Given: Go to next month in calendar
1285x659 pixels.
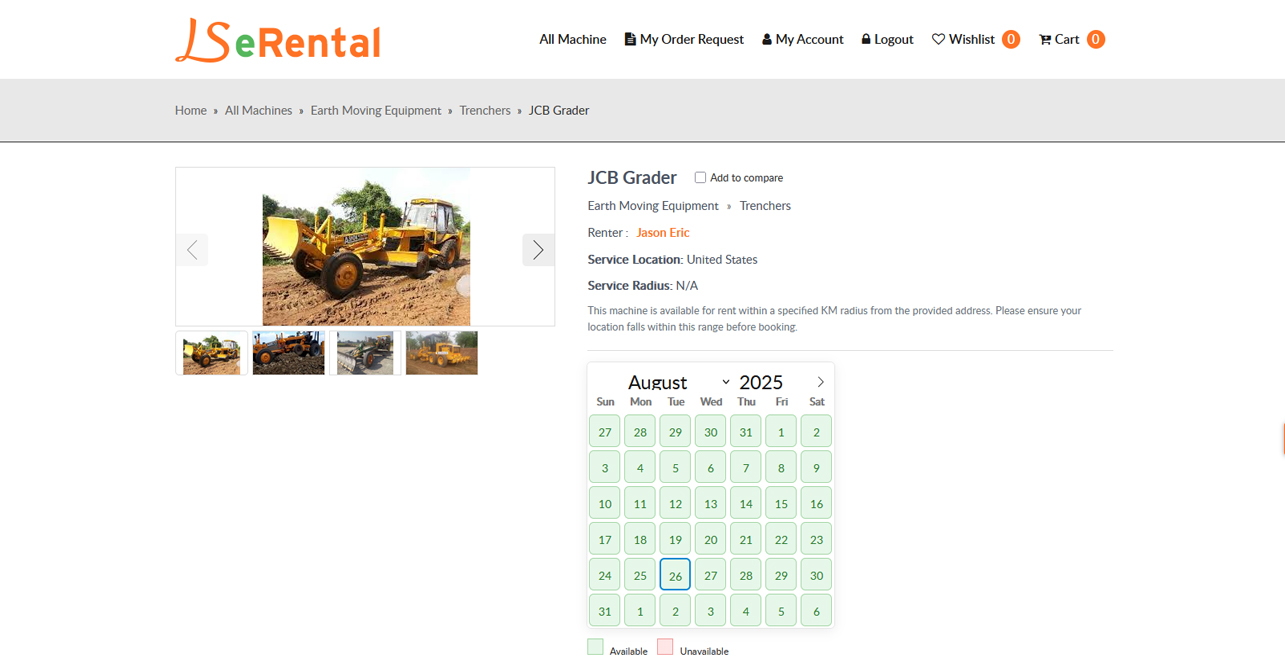Looking at the screenshot, I should click(820, 382).
